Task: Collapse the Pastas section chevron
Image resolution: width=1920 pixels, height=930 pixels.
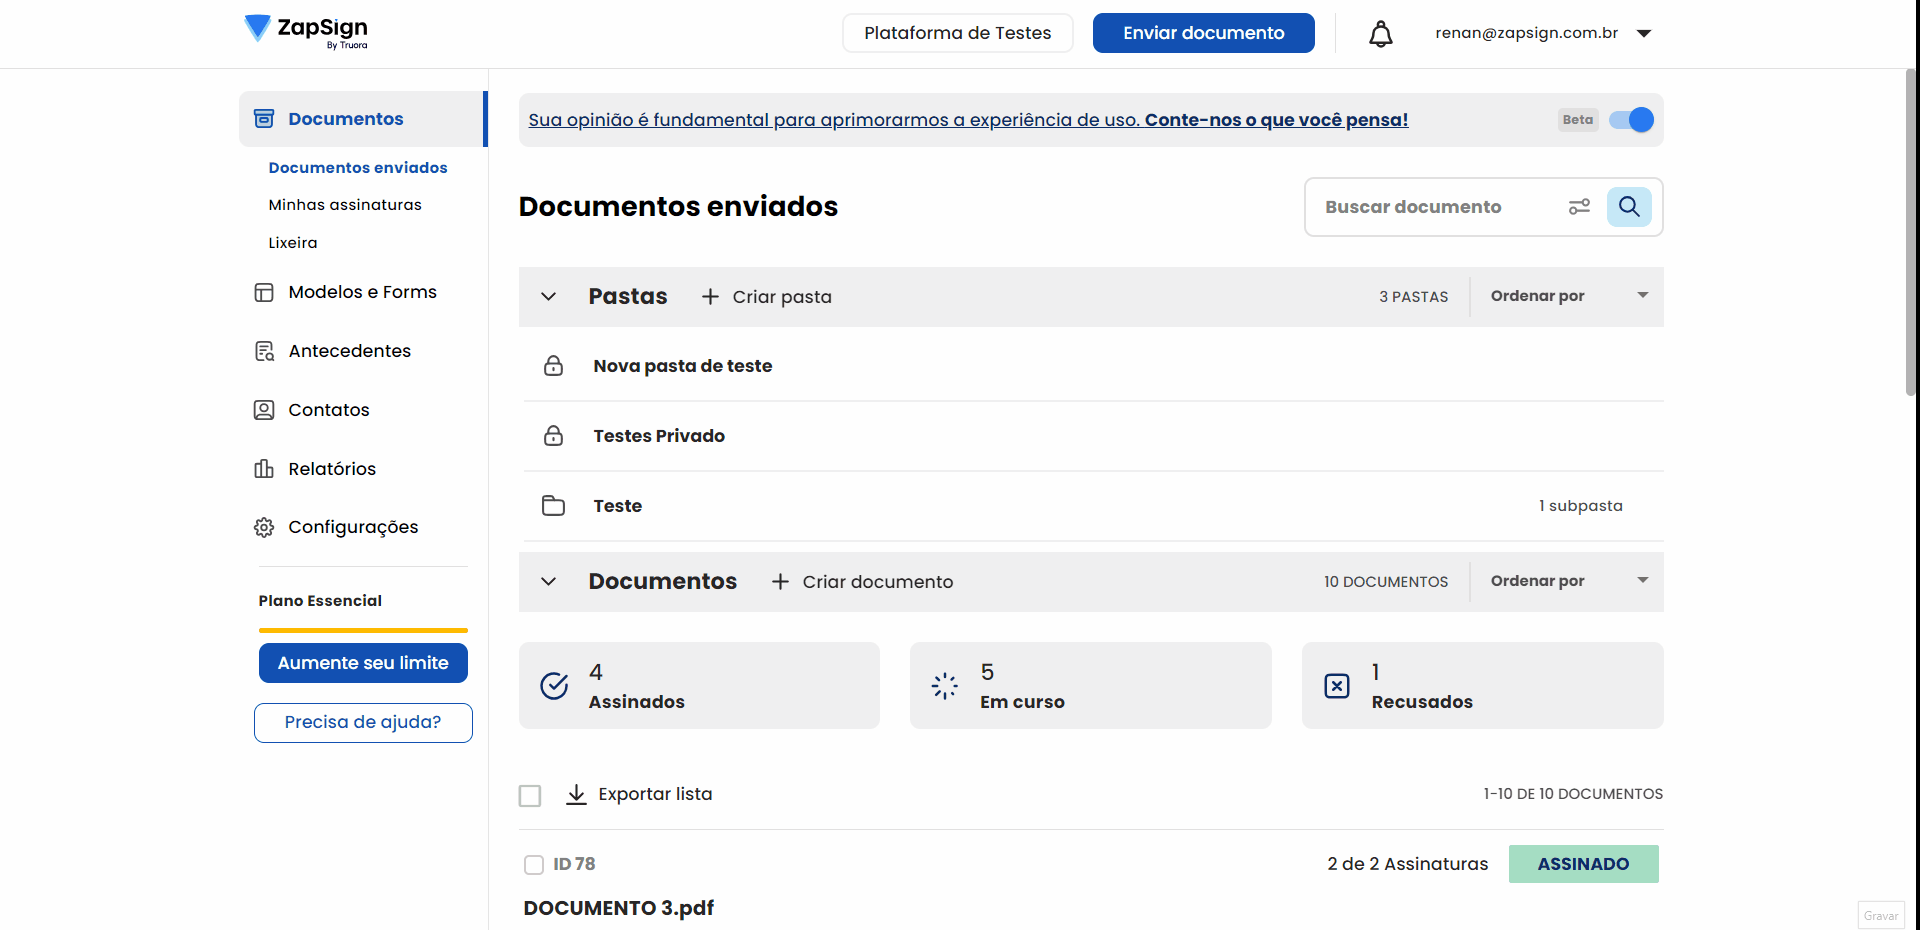Action: click(548, 297)
